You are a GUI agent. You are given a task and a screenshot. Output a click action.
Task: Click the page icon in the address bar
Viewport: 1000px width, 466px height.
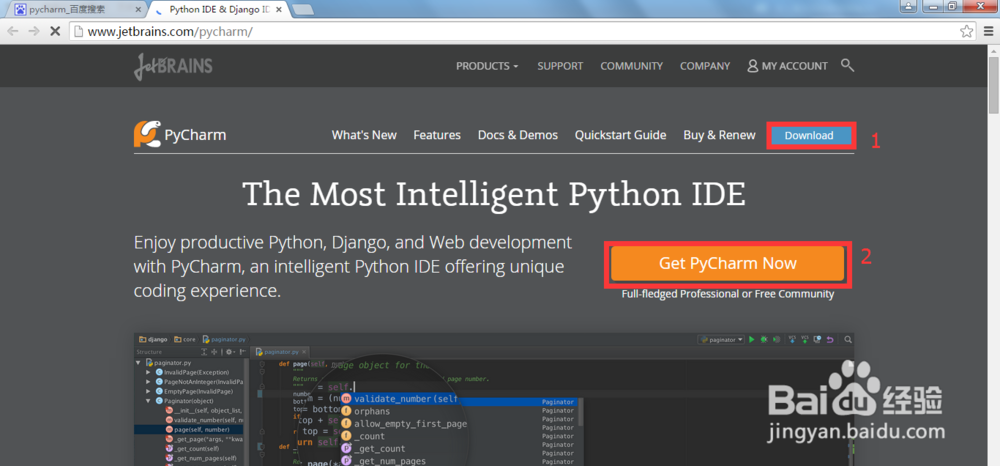[x=77, y=31]
